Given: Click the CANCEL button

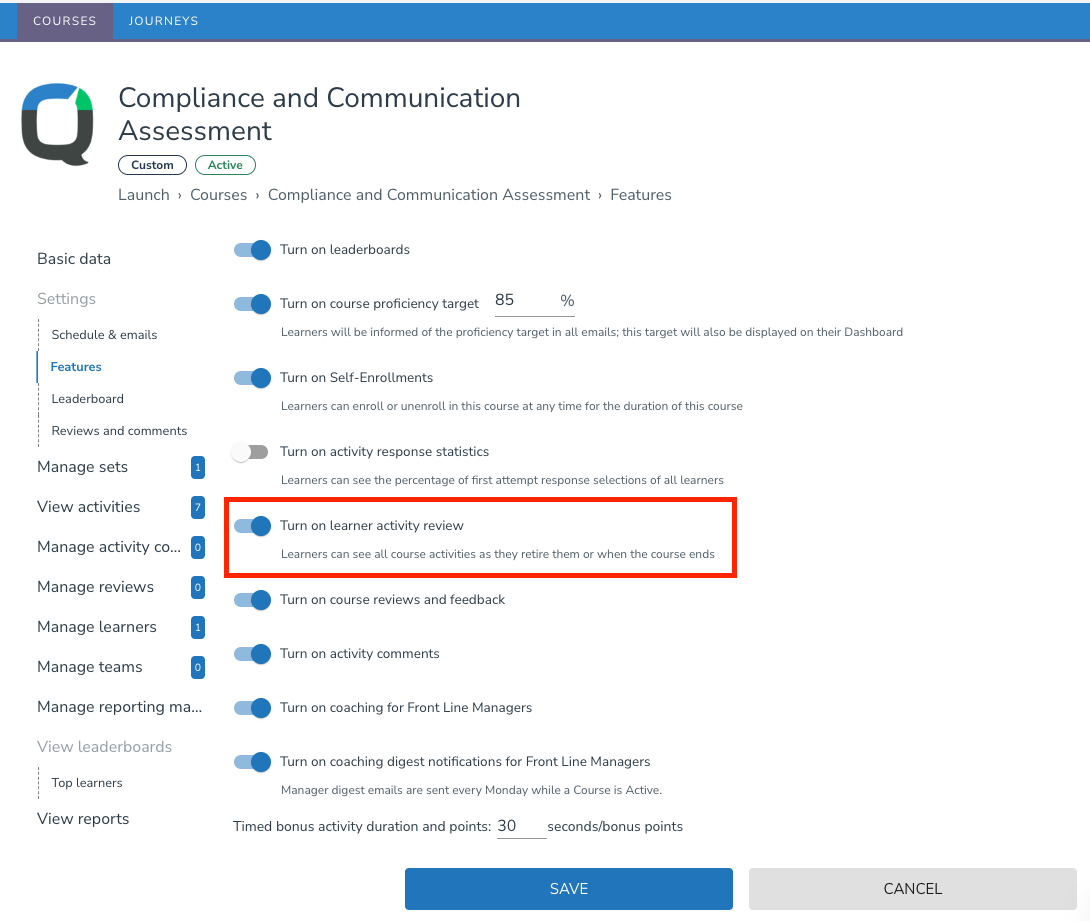Looking at the screenshot, I should coord(913,889).
